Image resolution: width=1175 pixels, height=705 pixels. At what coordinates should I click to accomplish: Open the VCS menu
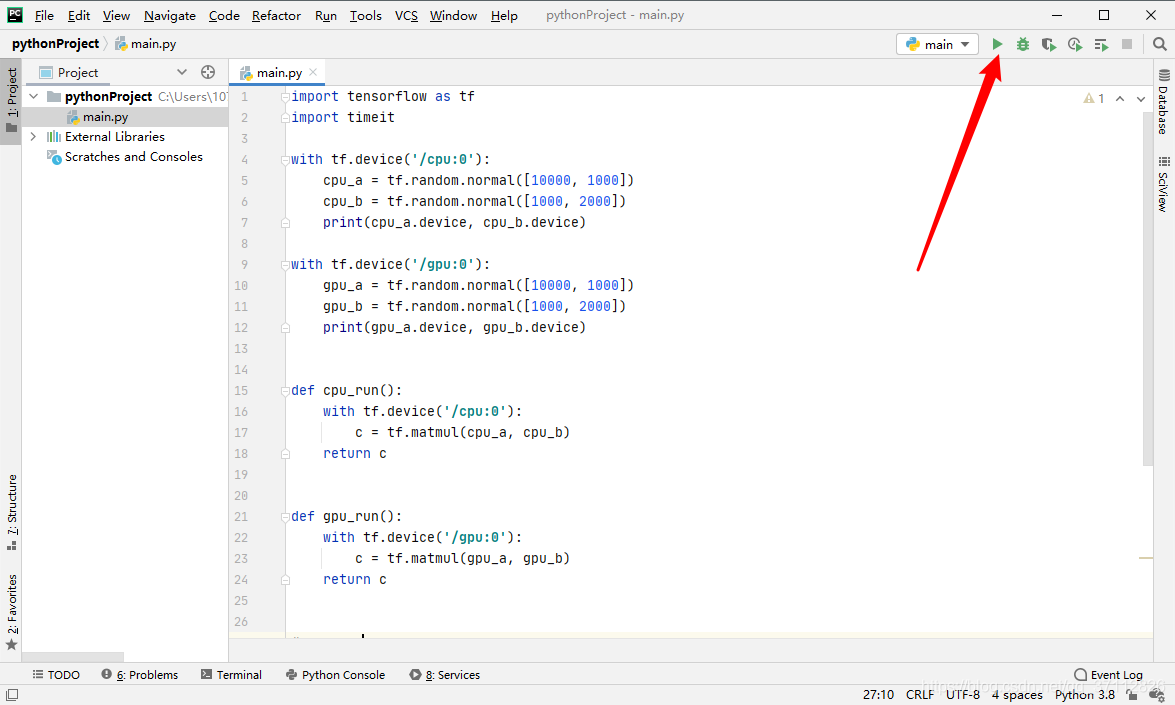(406, 15)
